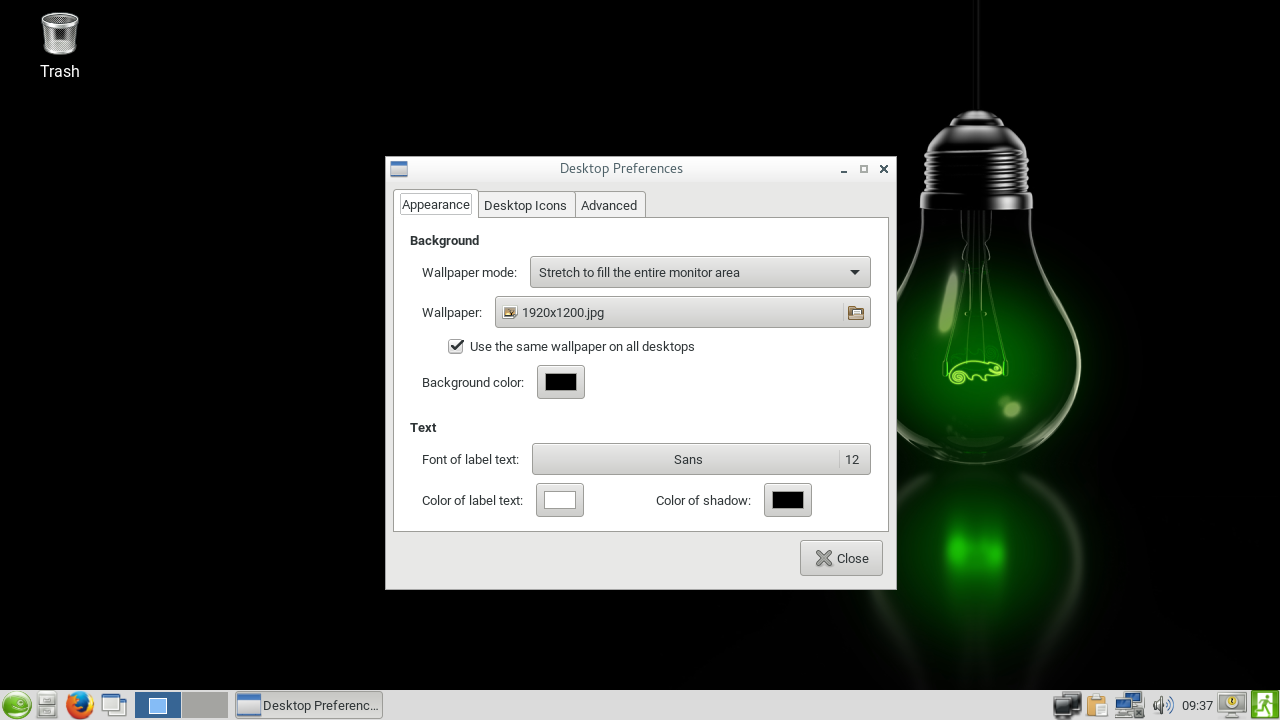Switch to the second virtual desktop
Viewport: 1280px width, 720px height.
pyautogui.click(x=204, y=705)
